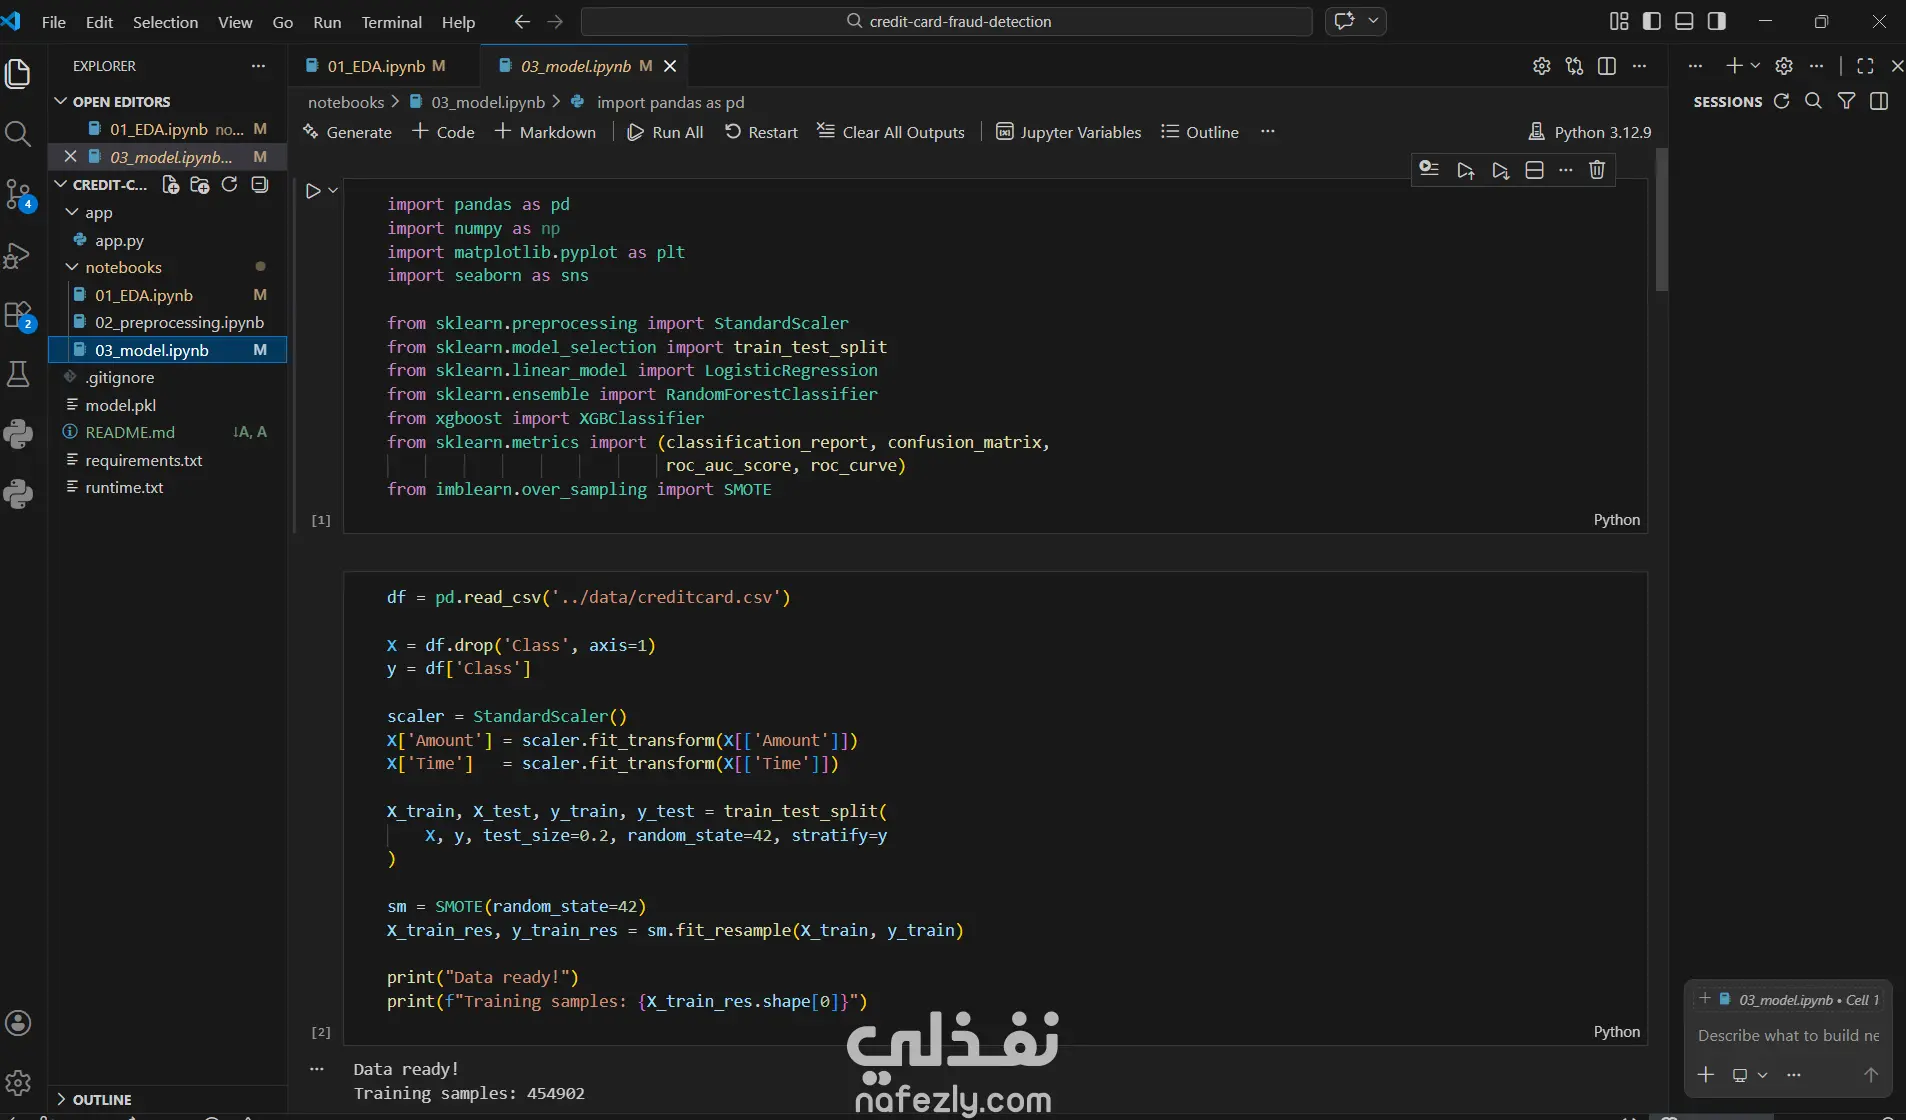This screenshot has height=1120, width=1906.
Task: Open new chat dropdown arrow
Action: point(1755,66)
